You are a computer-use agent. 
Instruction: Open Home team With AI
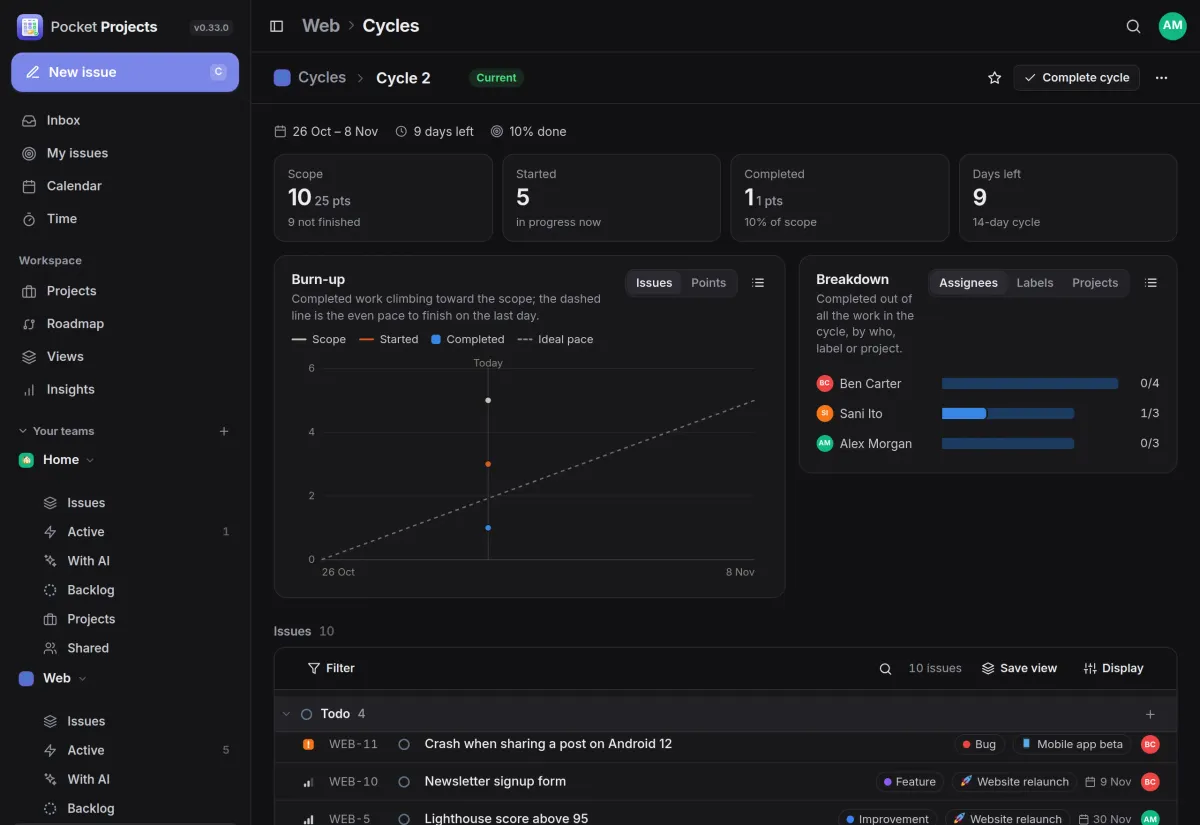(135, 561)
